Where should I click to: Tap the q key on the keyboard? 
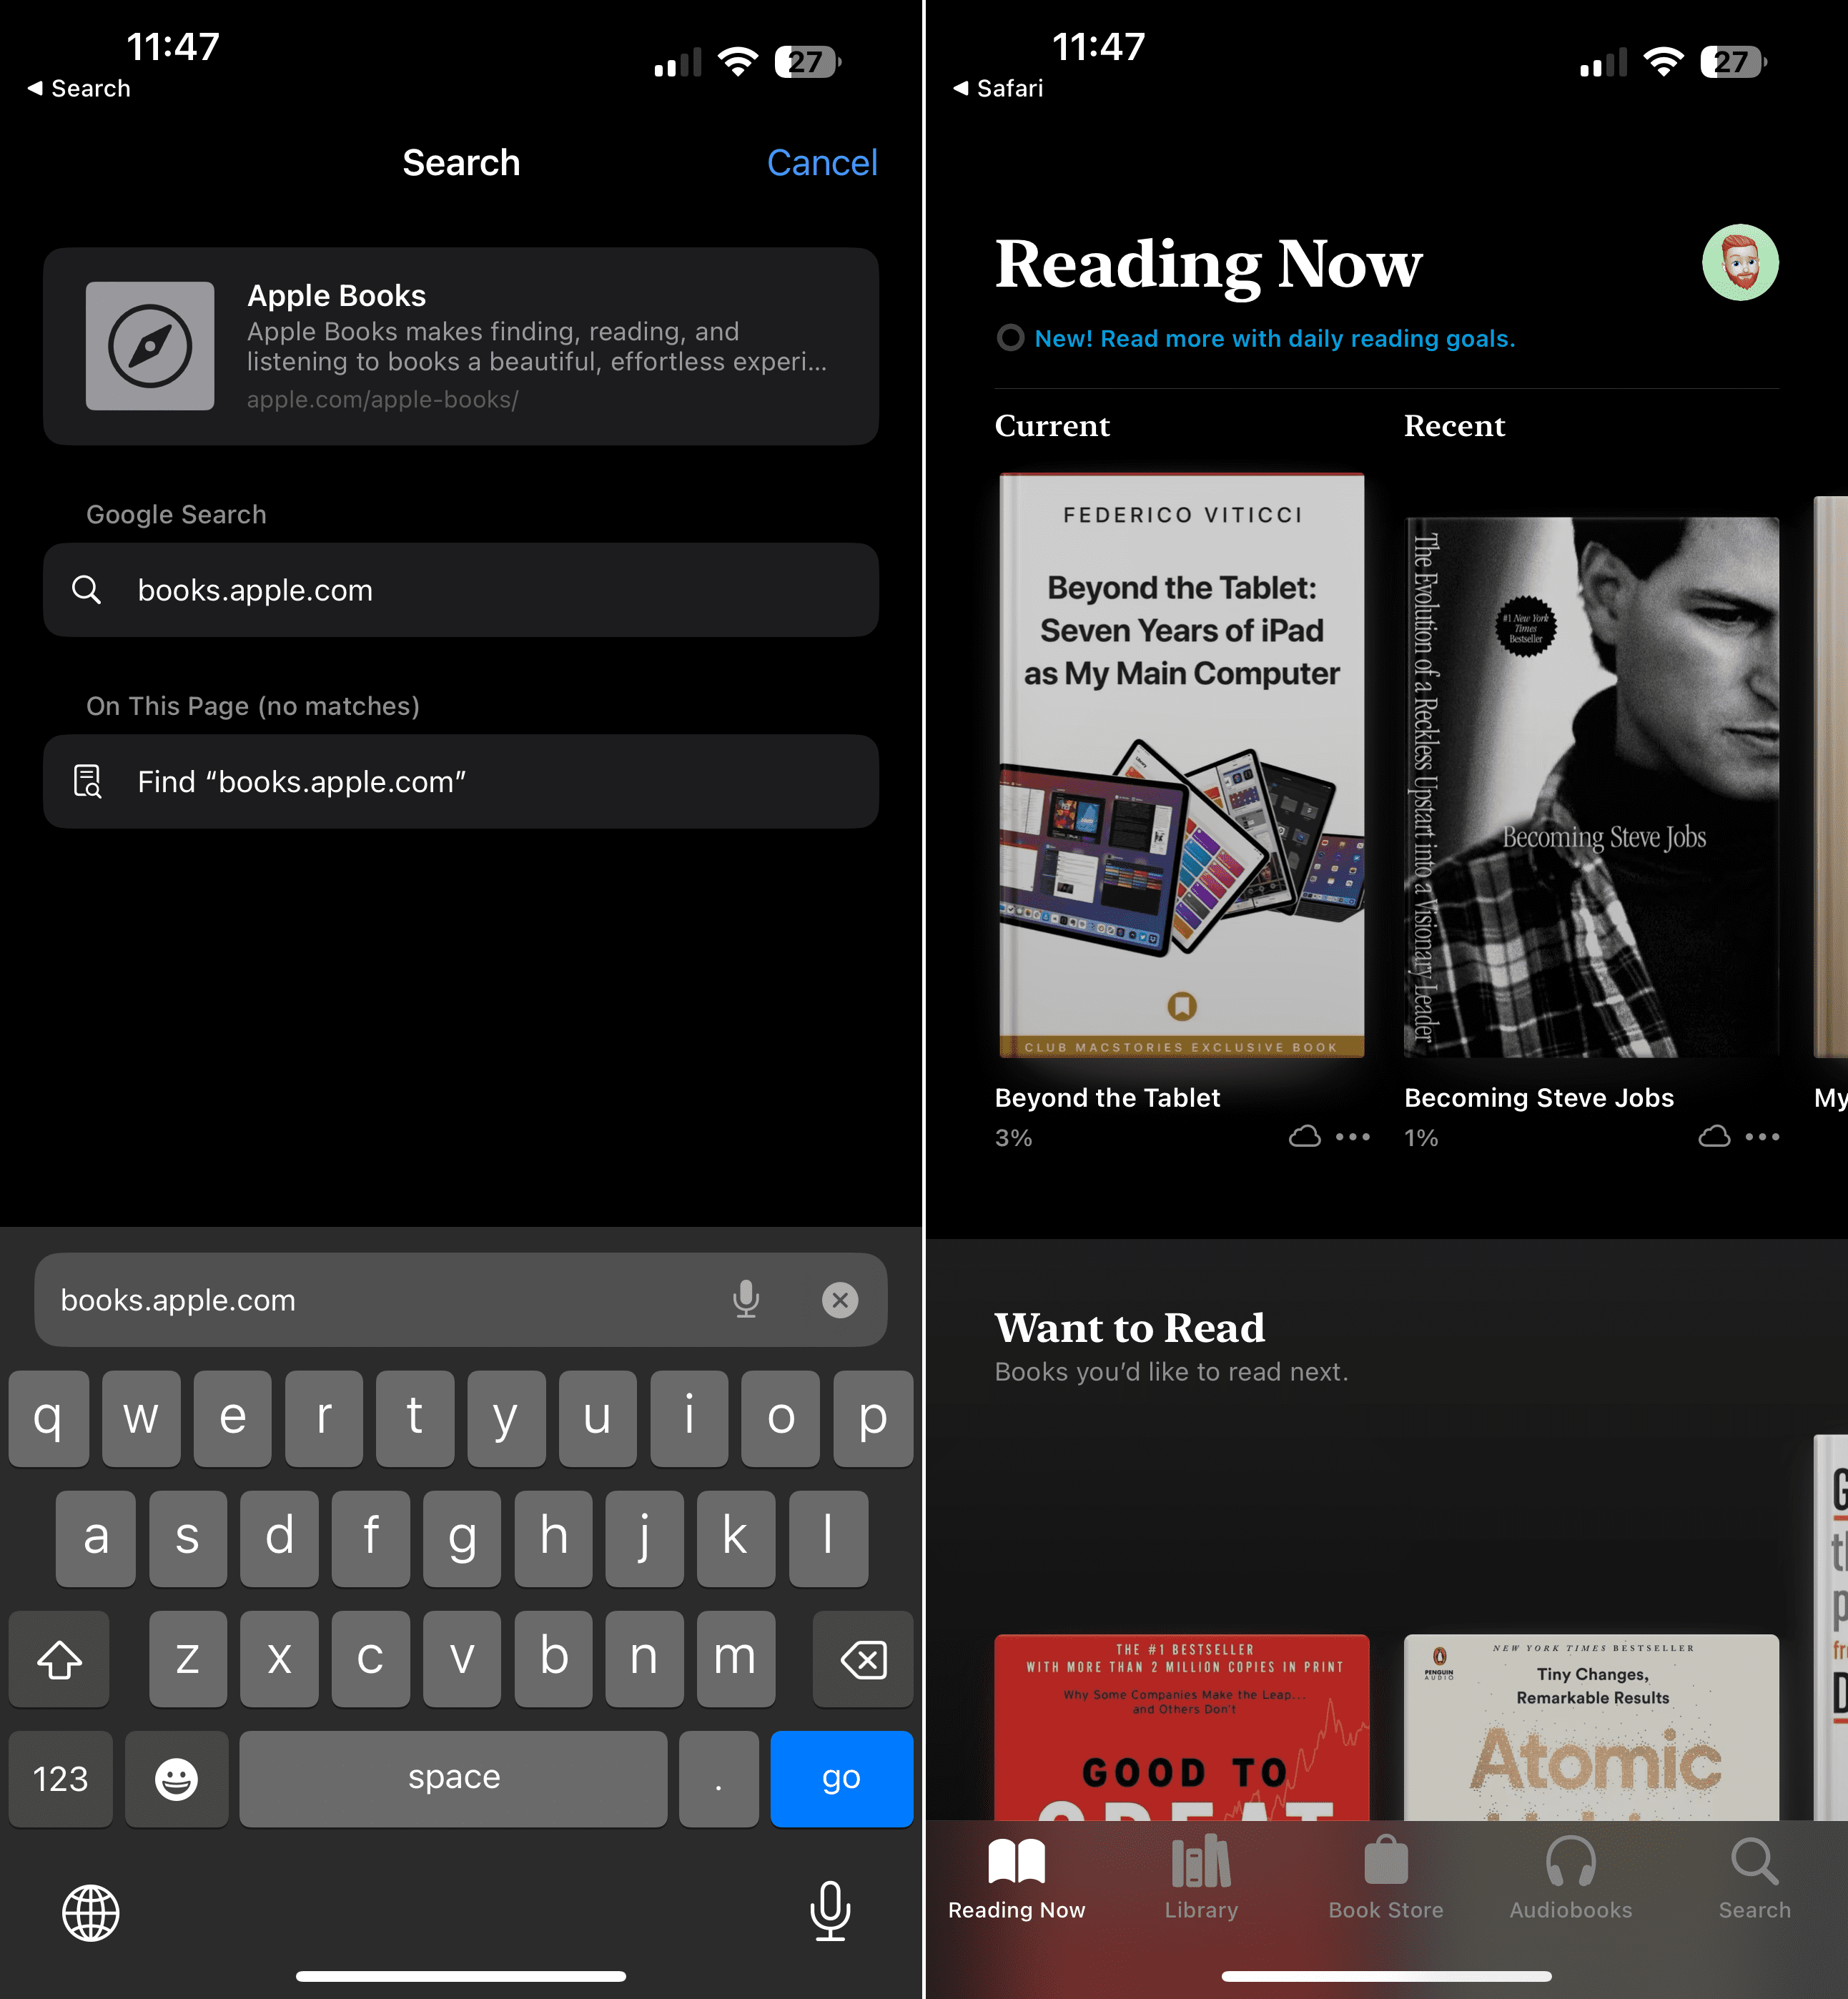click(x=48, y=1419)
